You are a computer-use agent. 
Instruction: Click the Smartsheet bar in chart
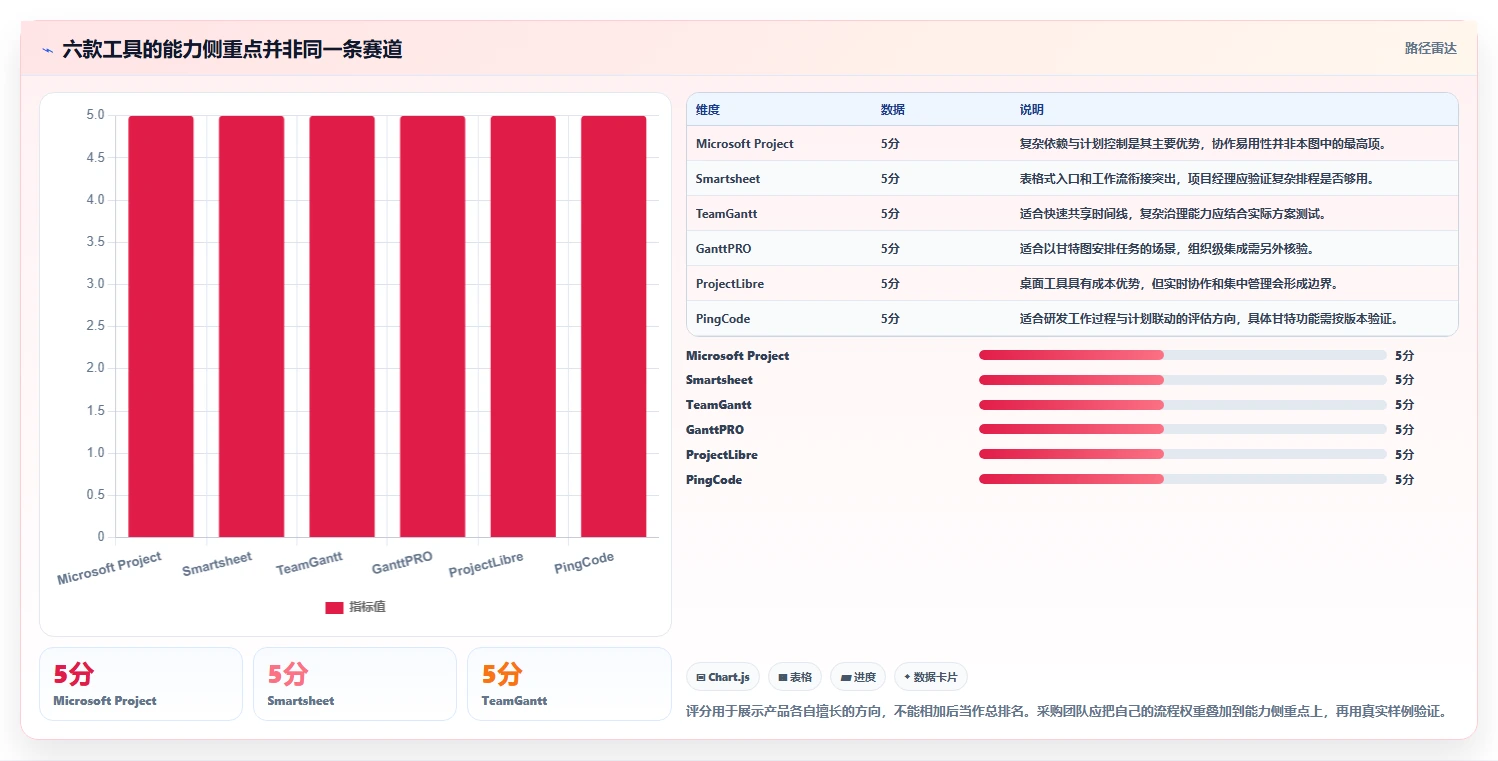coord(251,326)
